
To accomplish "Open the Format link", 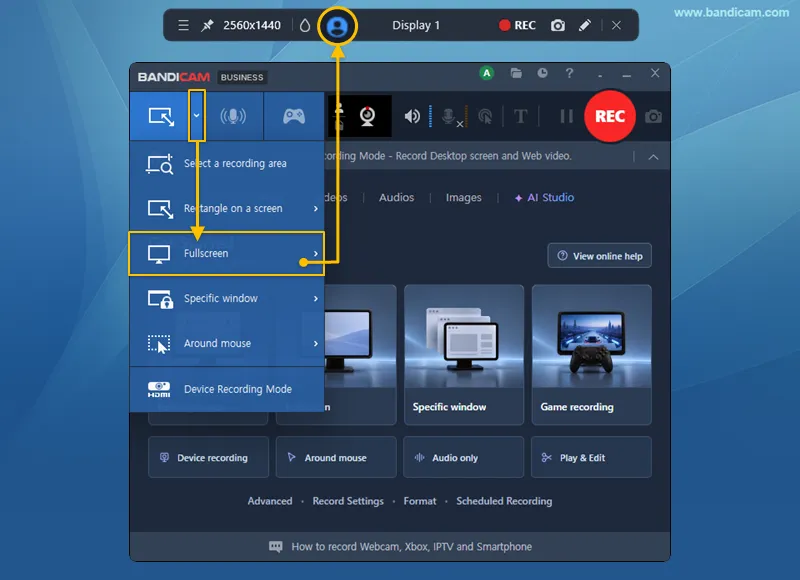I will (x=420, y=501).
